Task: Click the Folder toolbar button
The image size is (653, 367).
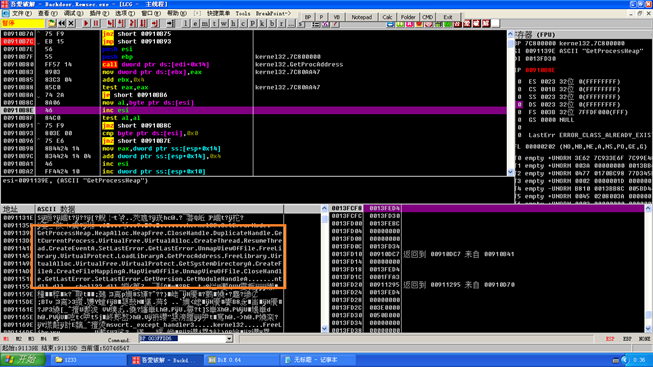Action: (x=408, y=17)
